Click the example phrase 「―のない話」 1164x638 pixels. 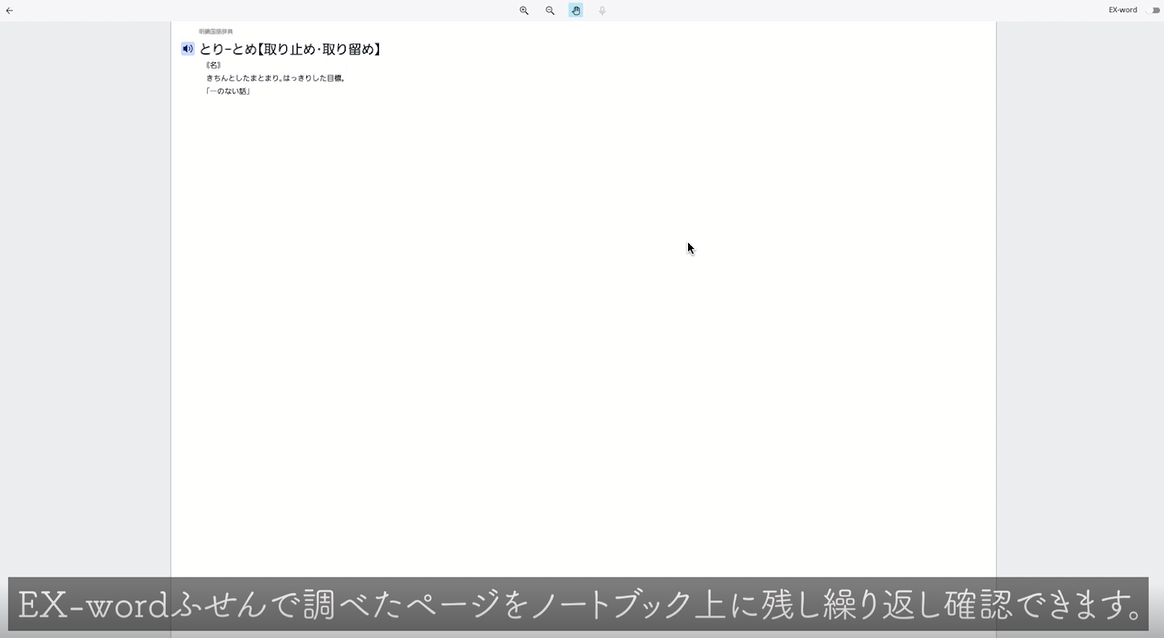[228, 91]
